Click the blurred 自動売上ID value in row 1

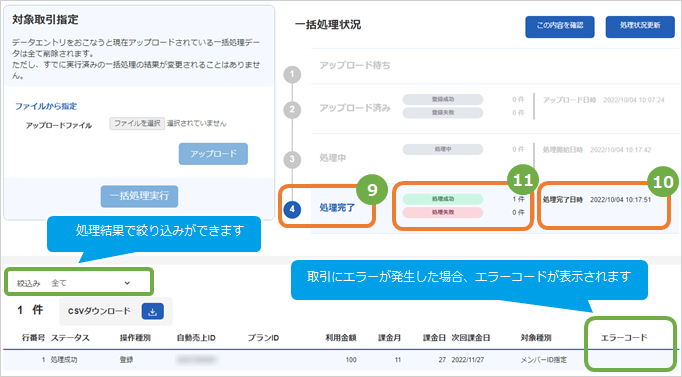196,360
